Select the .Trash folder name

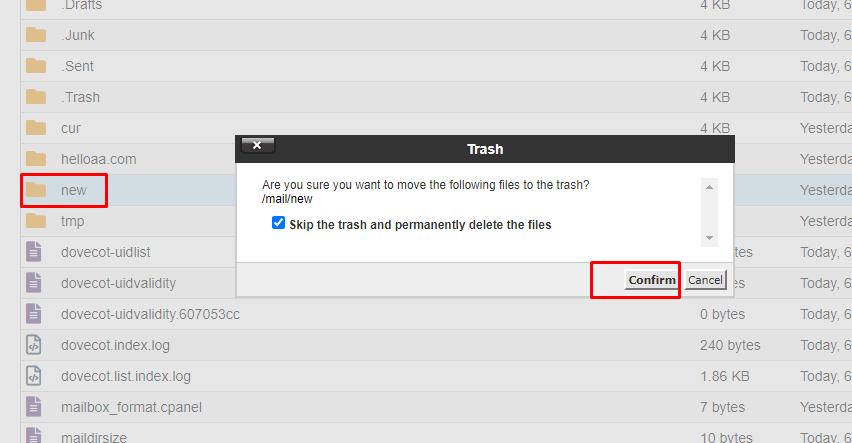click(80, 97)
